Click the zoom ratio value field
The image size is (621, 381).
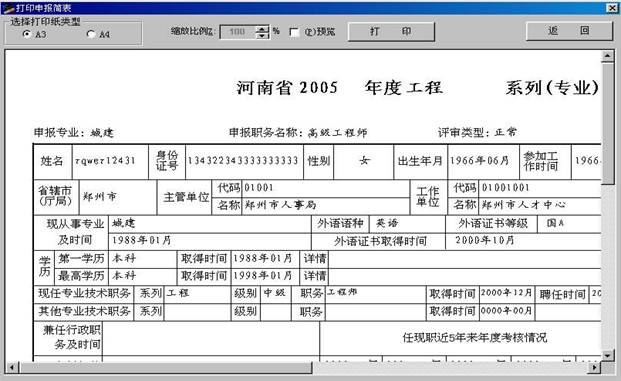click(x=238, y=32)
